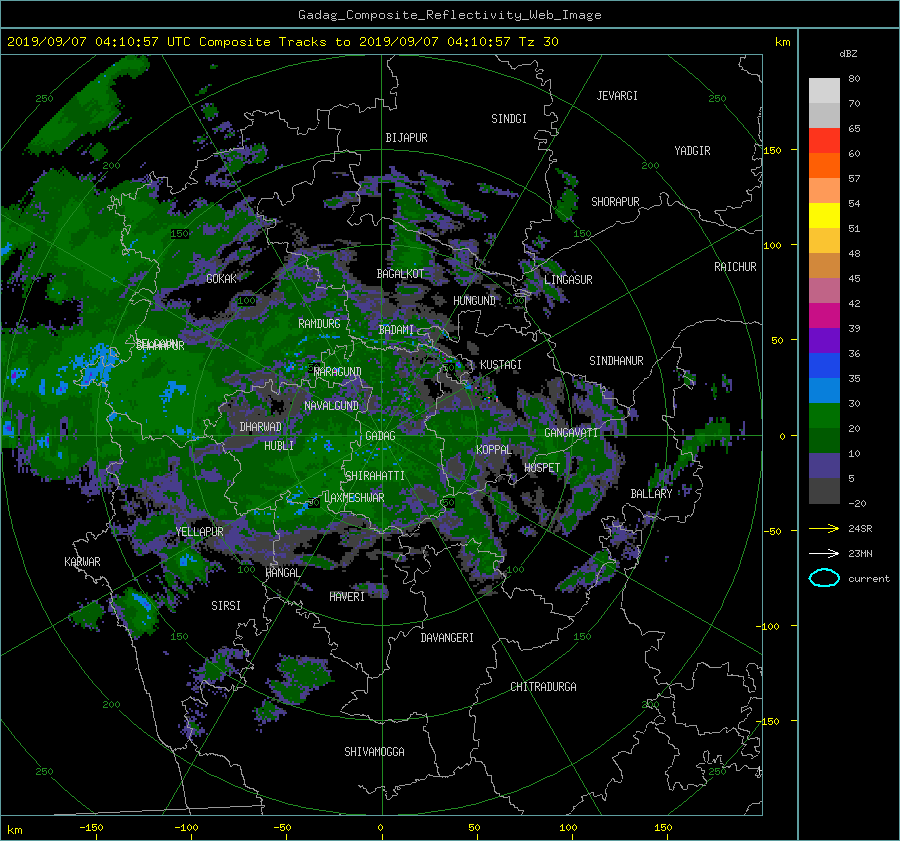Click the SHIRAHATTI city label

(x=375, y=476)
